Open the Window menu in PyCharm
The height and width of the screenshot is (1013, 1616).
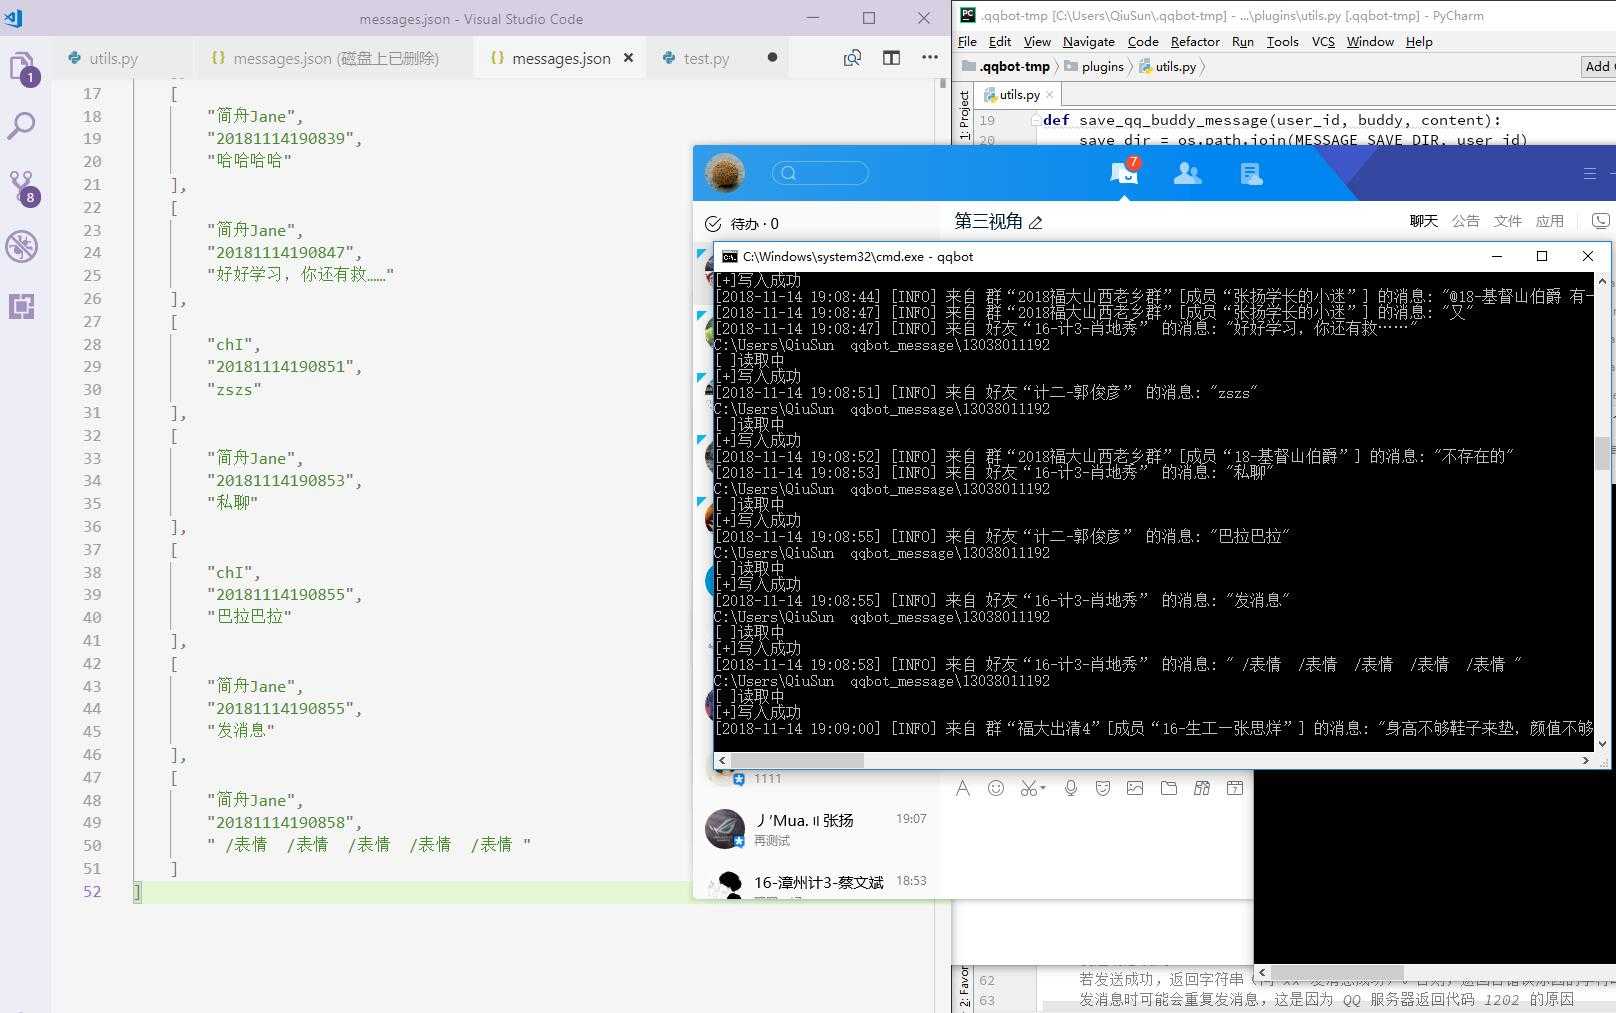pos(1370,41)
